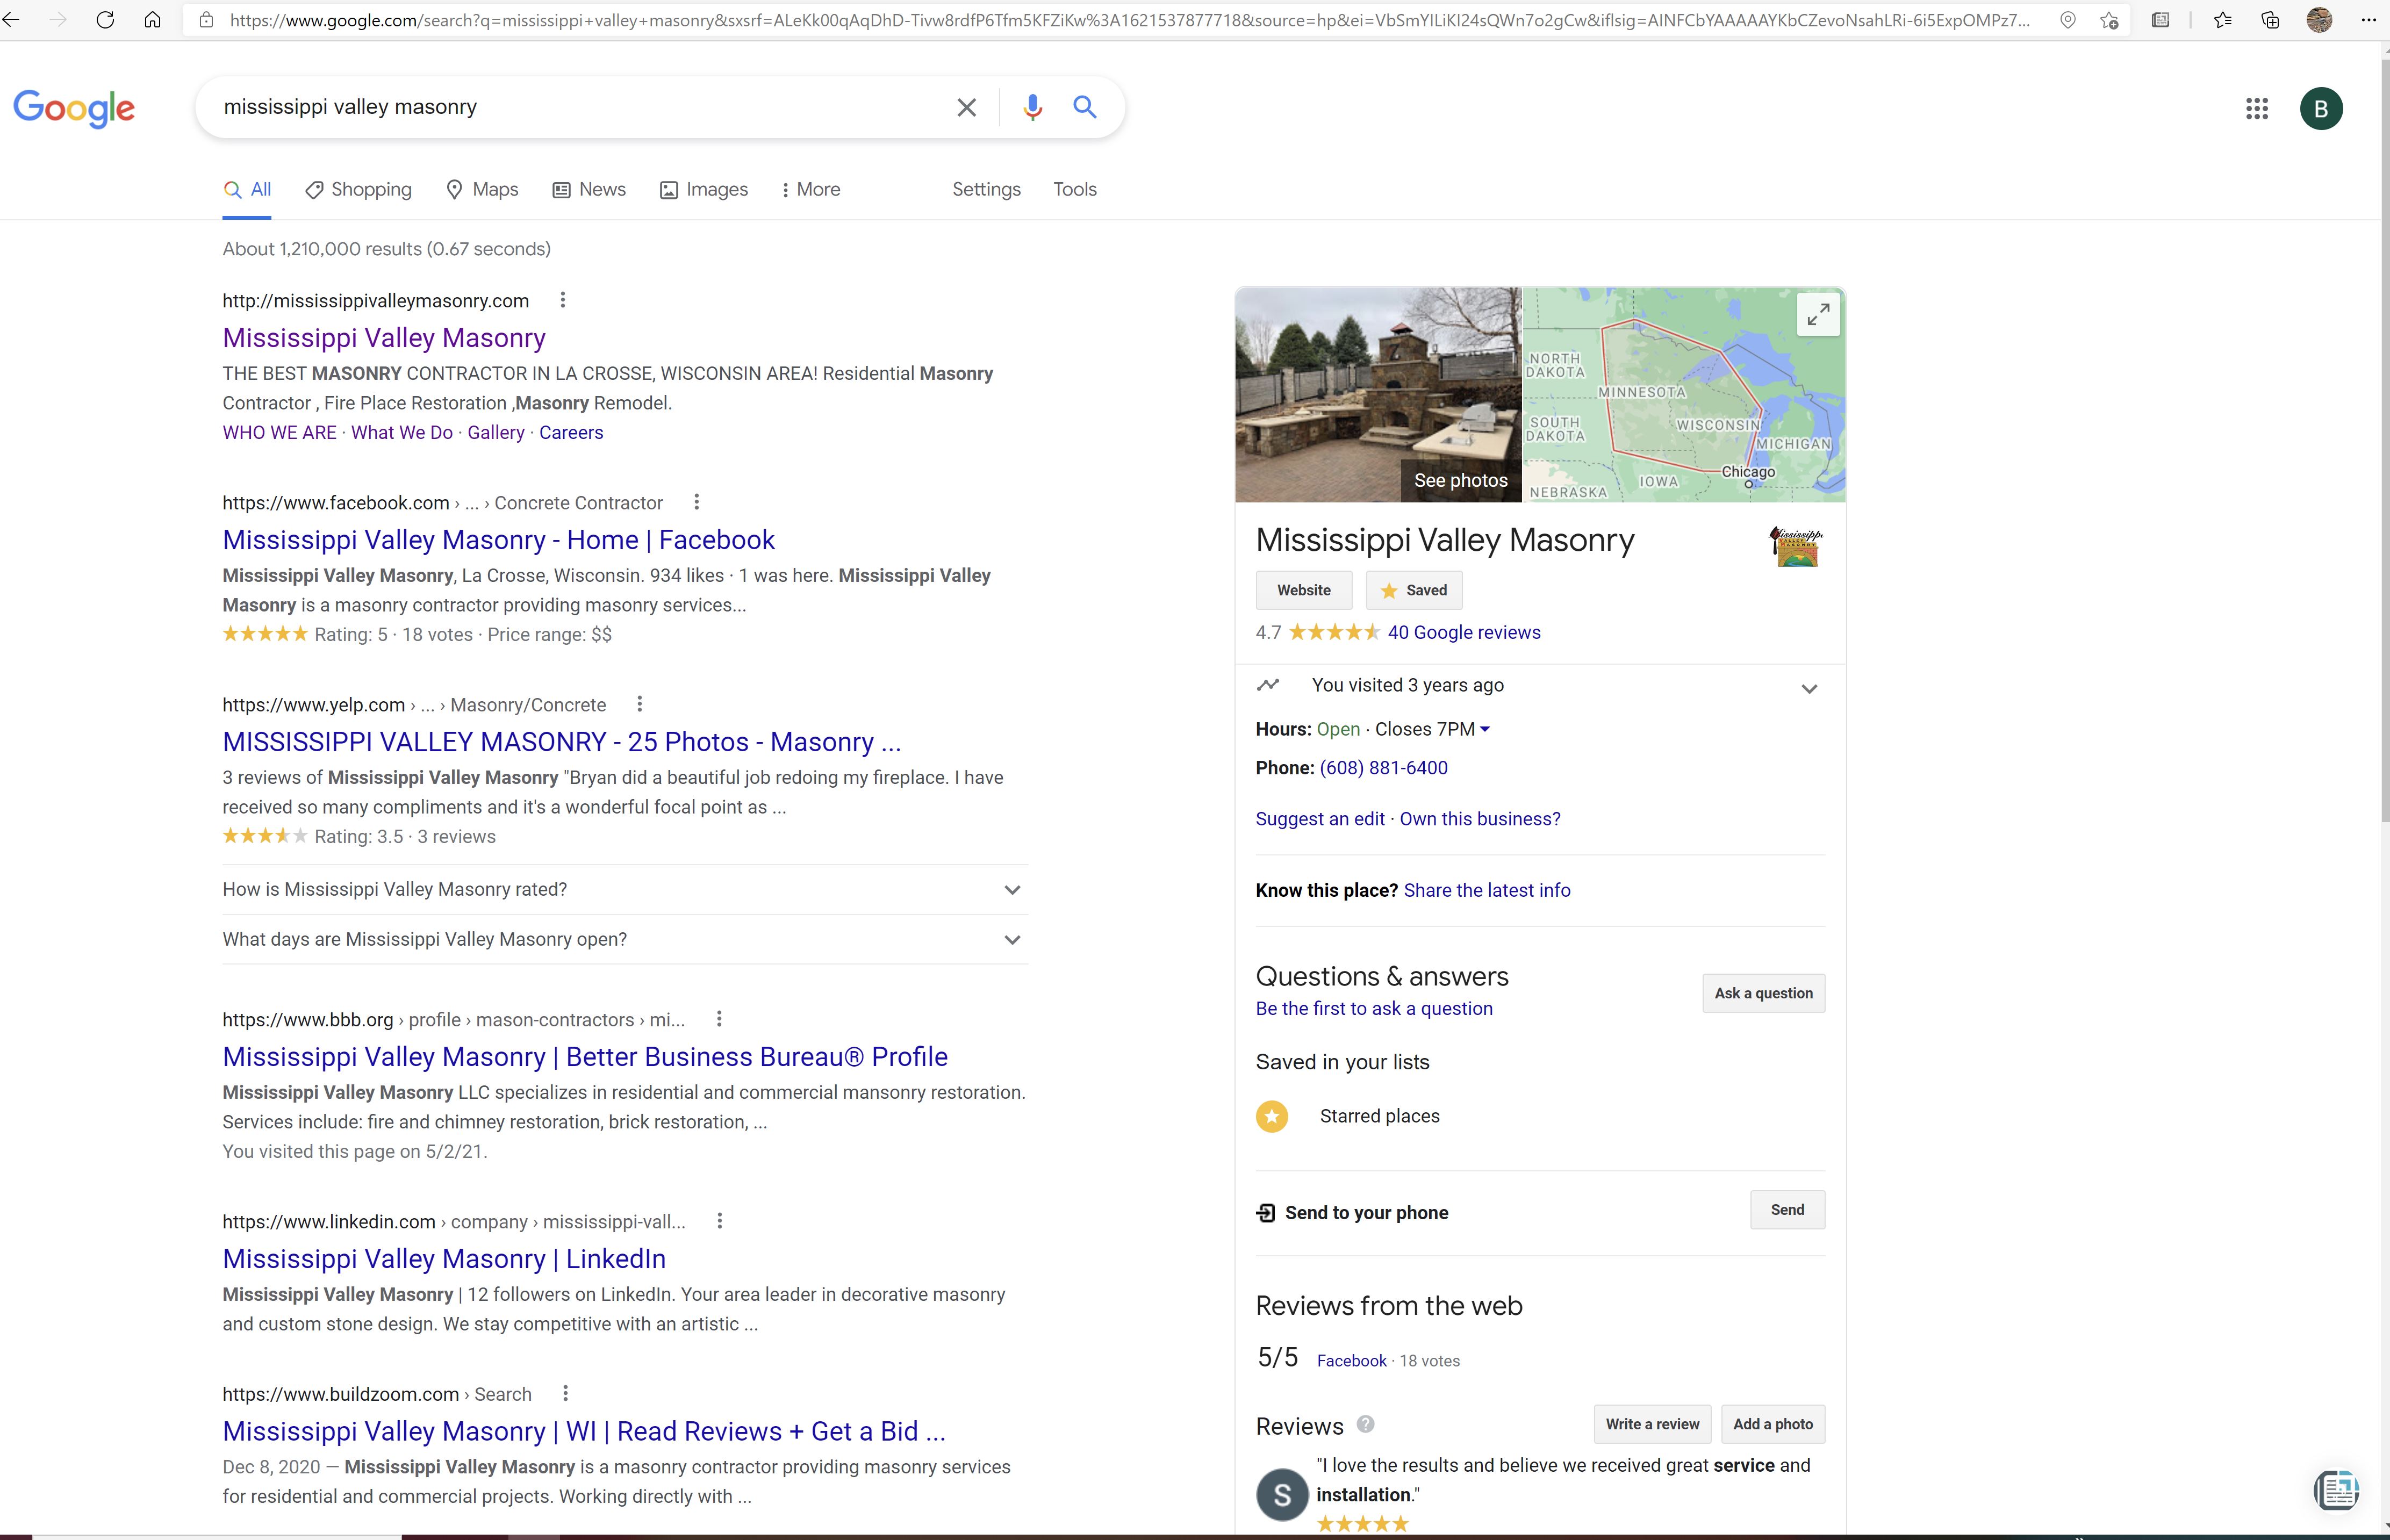Image resolution: width=2390 pixels, height=1540 pixels.
Task: Click the Send button for phone
Action: (x=1787, y=1210)
